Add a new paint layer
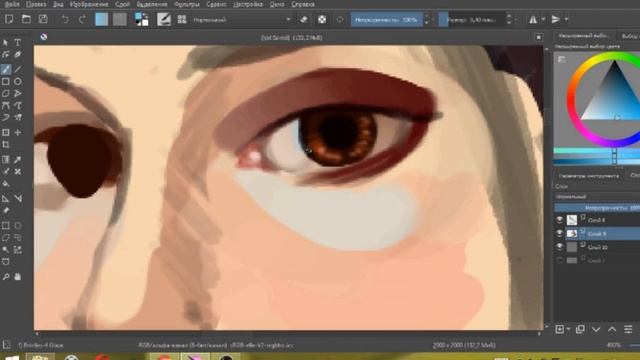640x360 pixels. point(560,329)
